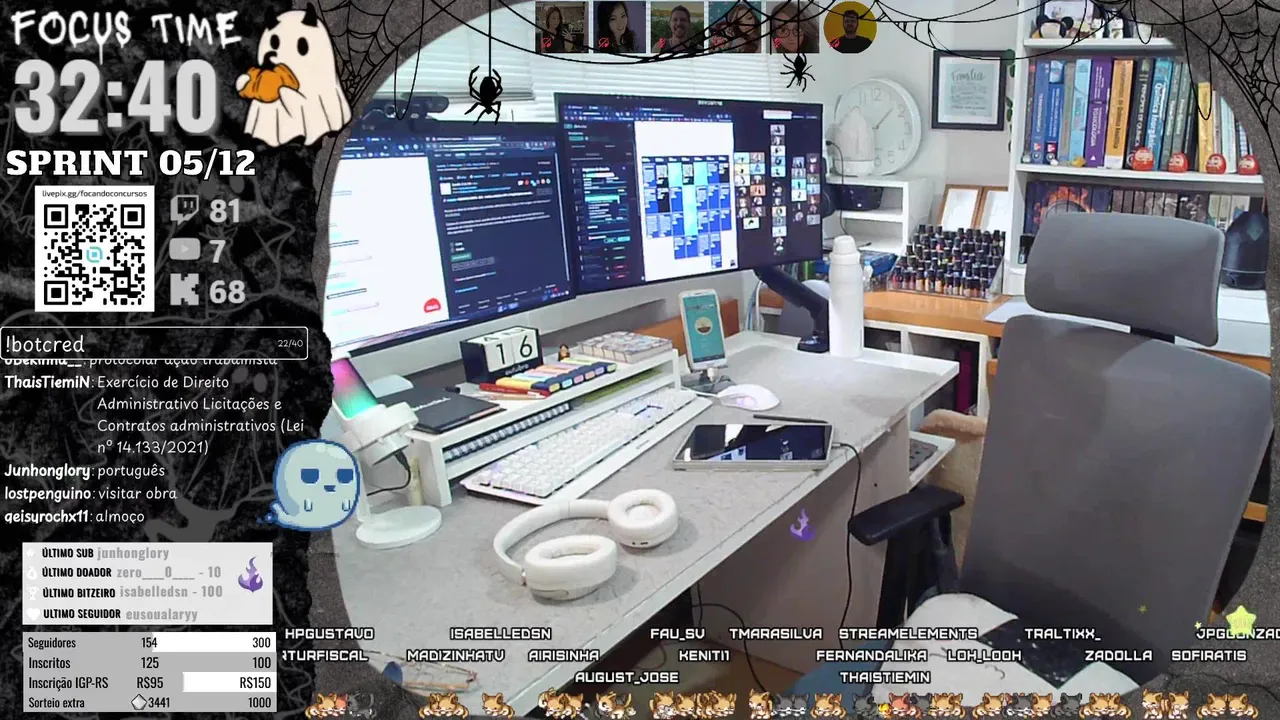Click the TRALTIXX_ name label
The image size is (1280, 720).
pyautogui.click(x=1062, y=634)
